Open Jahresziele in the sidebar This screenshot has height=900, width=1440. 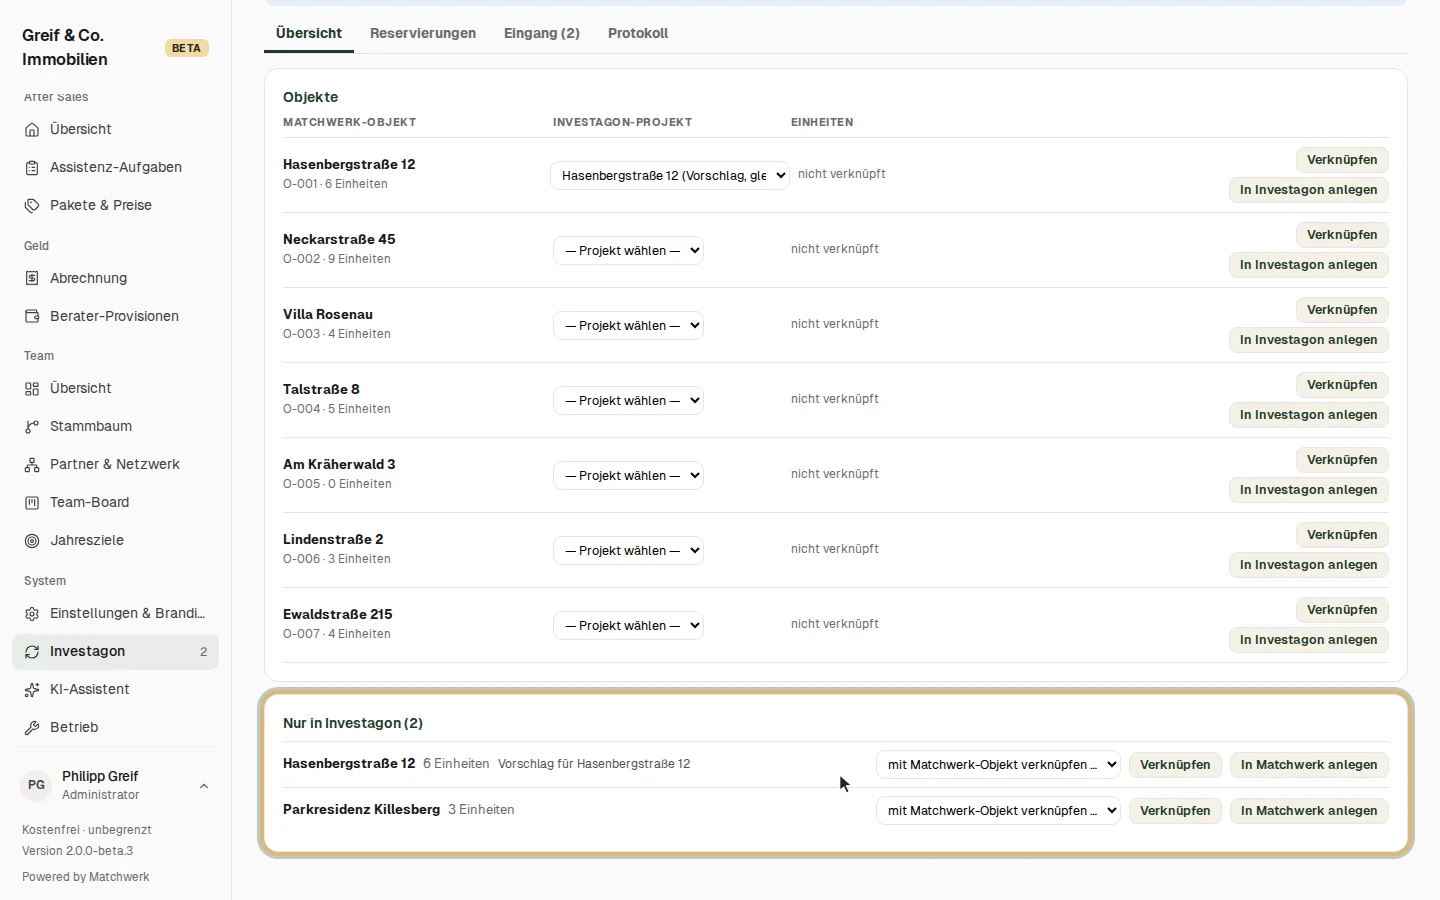pos(115,541)
